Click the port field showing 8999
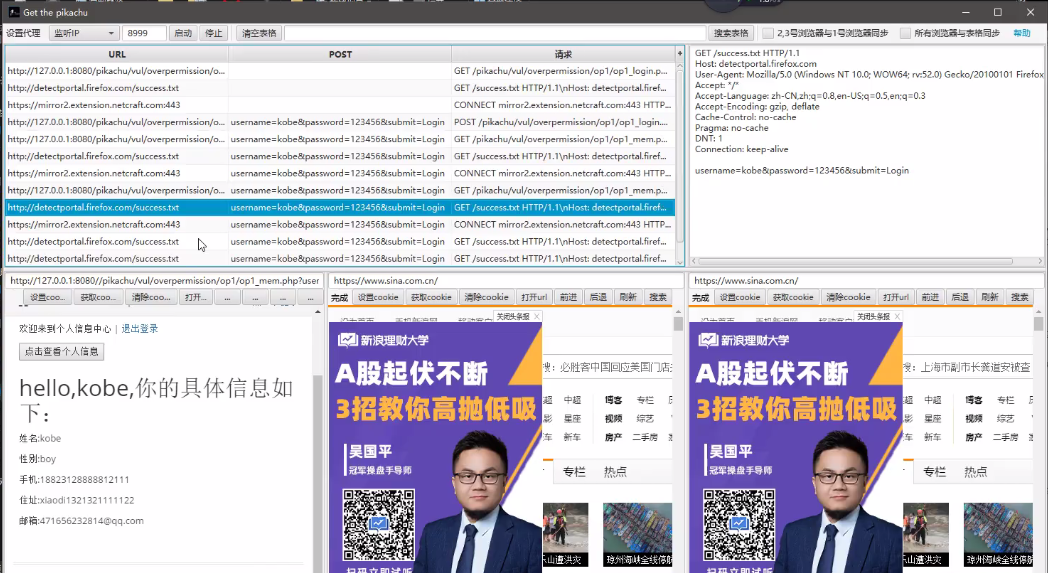The height and width of the screenshot is (573, 1048). pyautogui.click(x=144, y=33)
